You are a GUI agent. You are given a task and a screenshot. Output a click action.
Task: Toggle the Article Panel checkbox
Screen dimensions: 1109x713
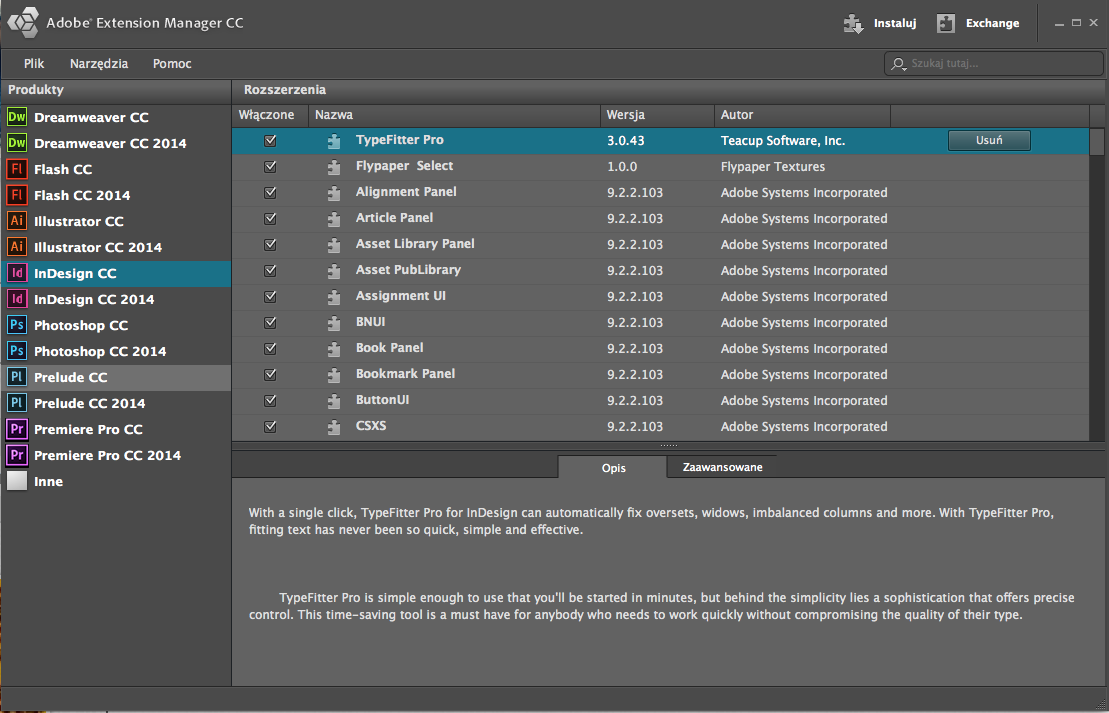tap(270, 219)
